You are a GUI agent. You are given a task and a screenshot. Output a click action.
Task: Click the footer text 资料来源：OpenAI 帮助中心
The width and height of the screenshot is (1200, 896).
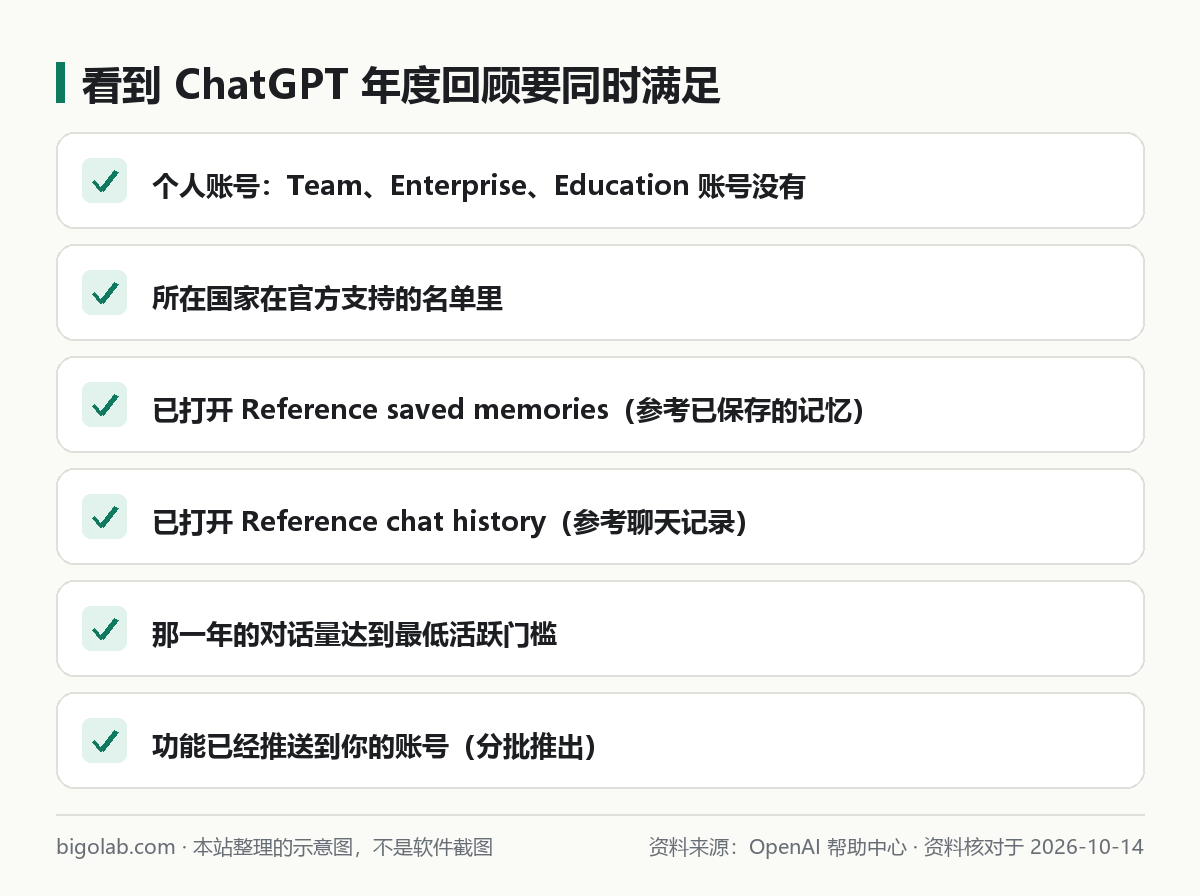click(777, 848)
